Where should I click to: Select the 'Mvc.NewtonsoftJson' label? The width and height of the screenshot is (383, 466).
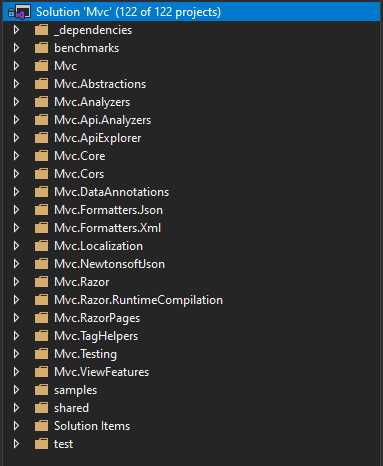pyautogui.click(x=109, y=264)
